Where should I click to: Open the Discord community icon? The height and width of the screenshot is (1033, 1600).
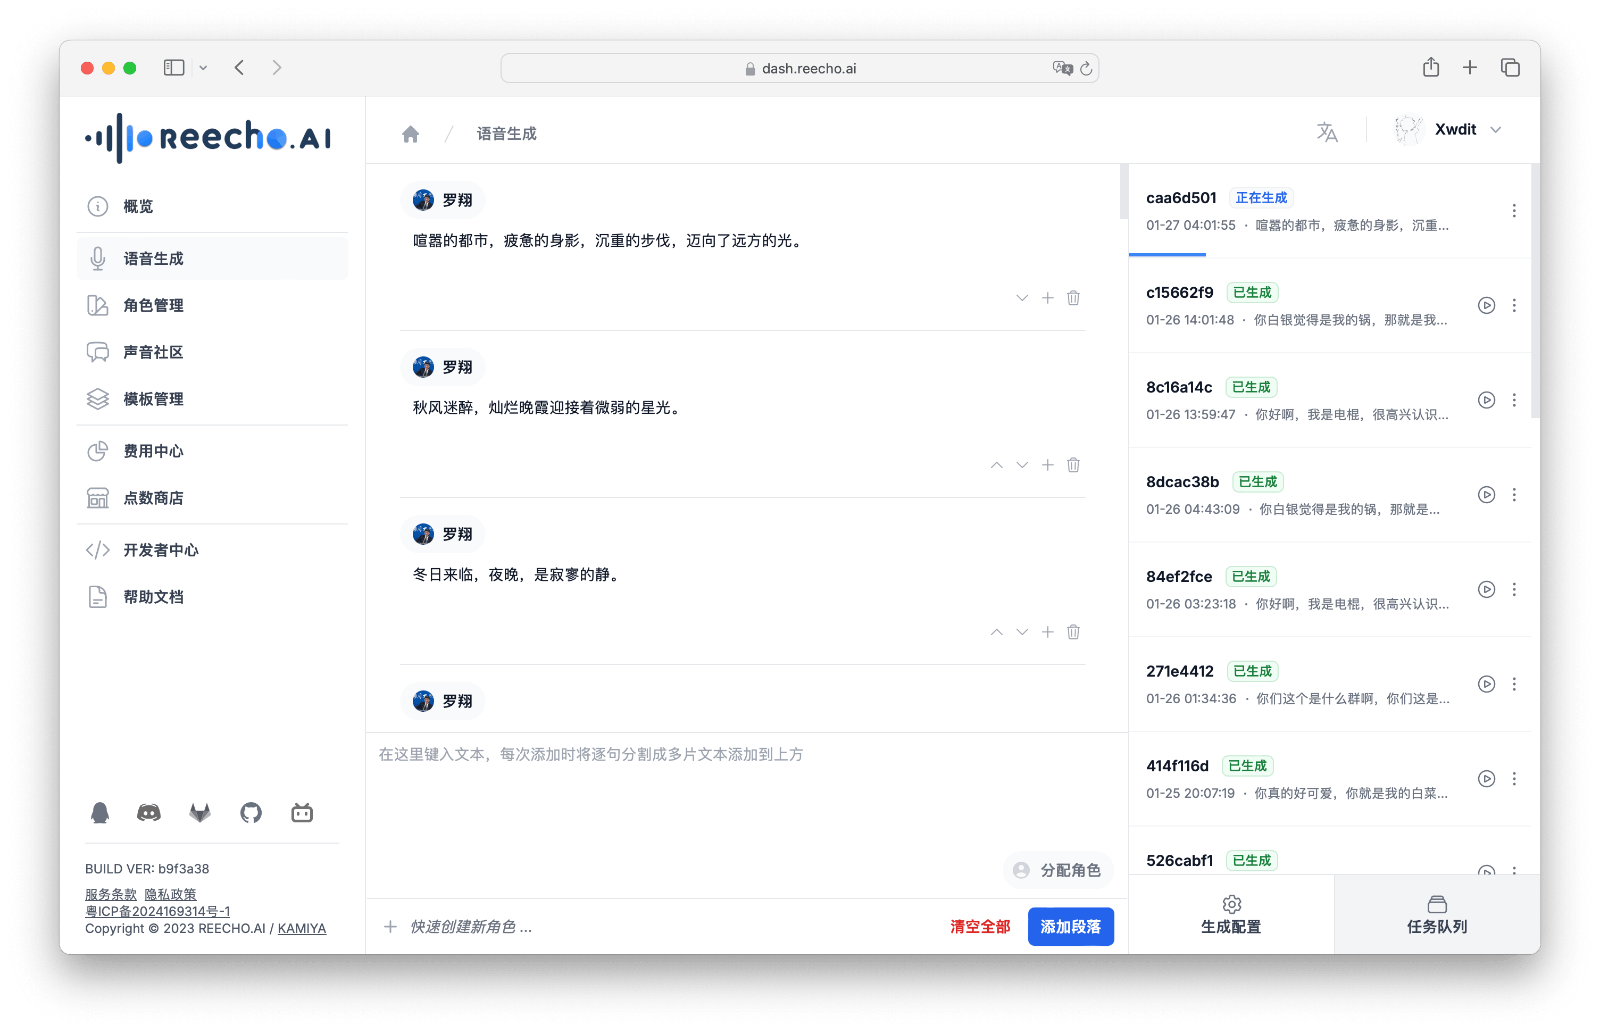point(149,813)
